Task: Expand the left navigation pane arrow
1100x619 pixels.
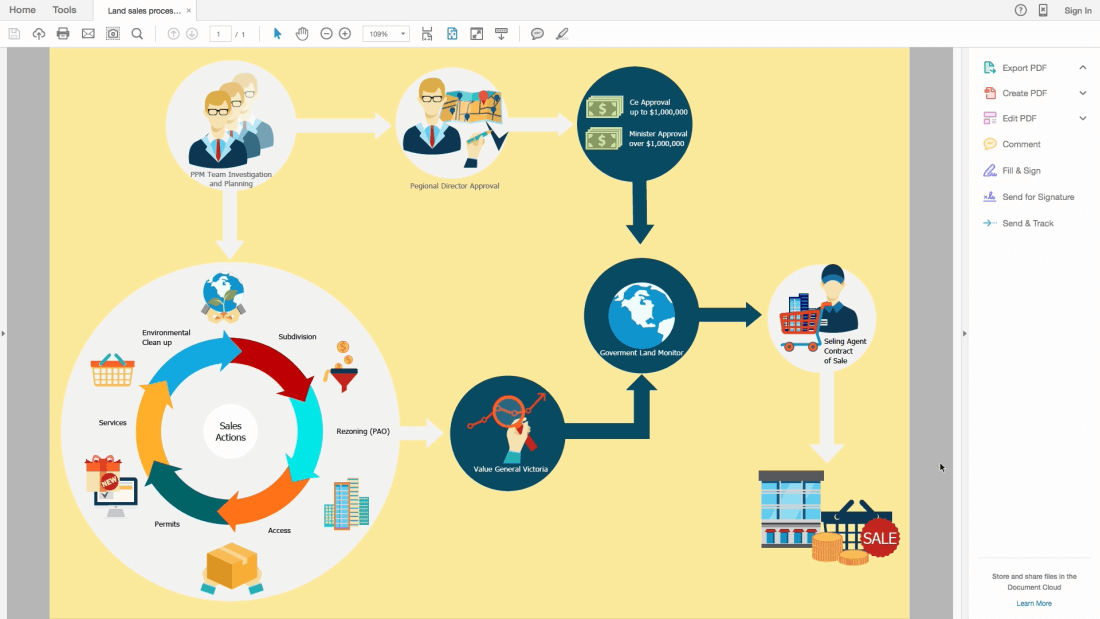Action: pos(3,333)
